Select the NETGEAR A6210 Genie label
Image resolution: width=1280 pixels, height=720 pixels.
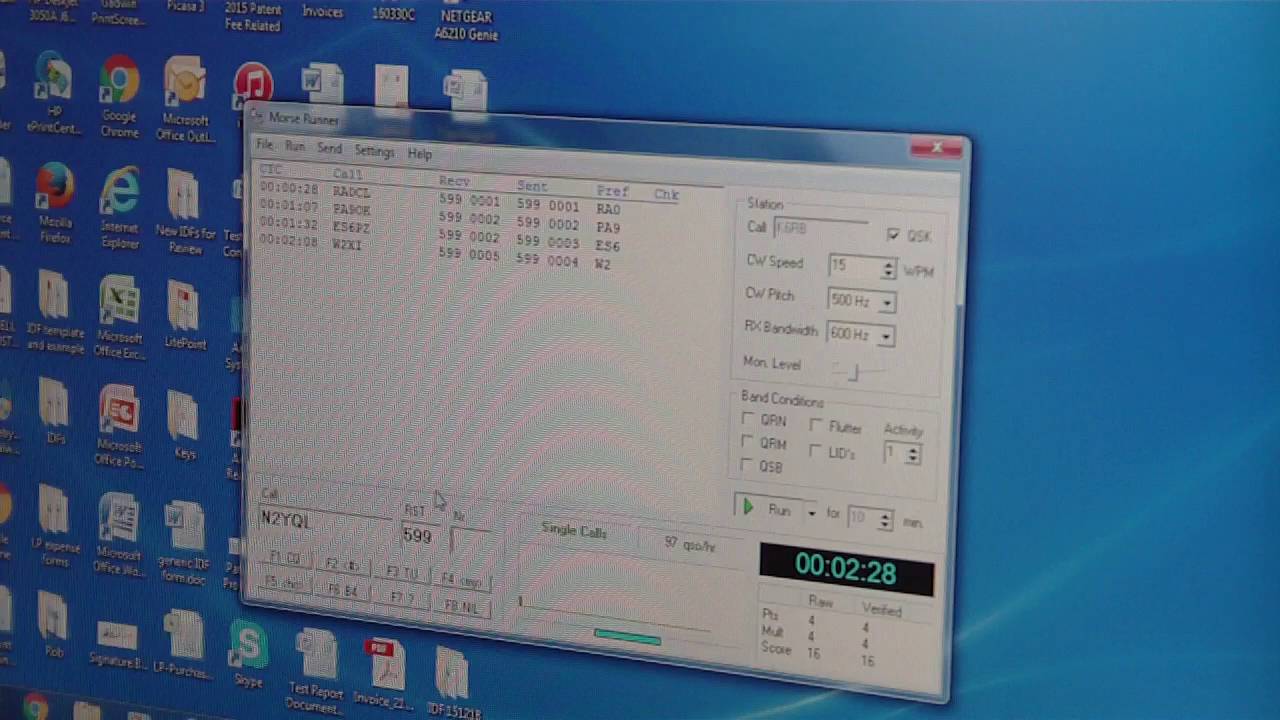point(466,26)
